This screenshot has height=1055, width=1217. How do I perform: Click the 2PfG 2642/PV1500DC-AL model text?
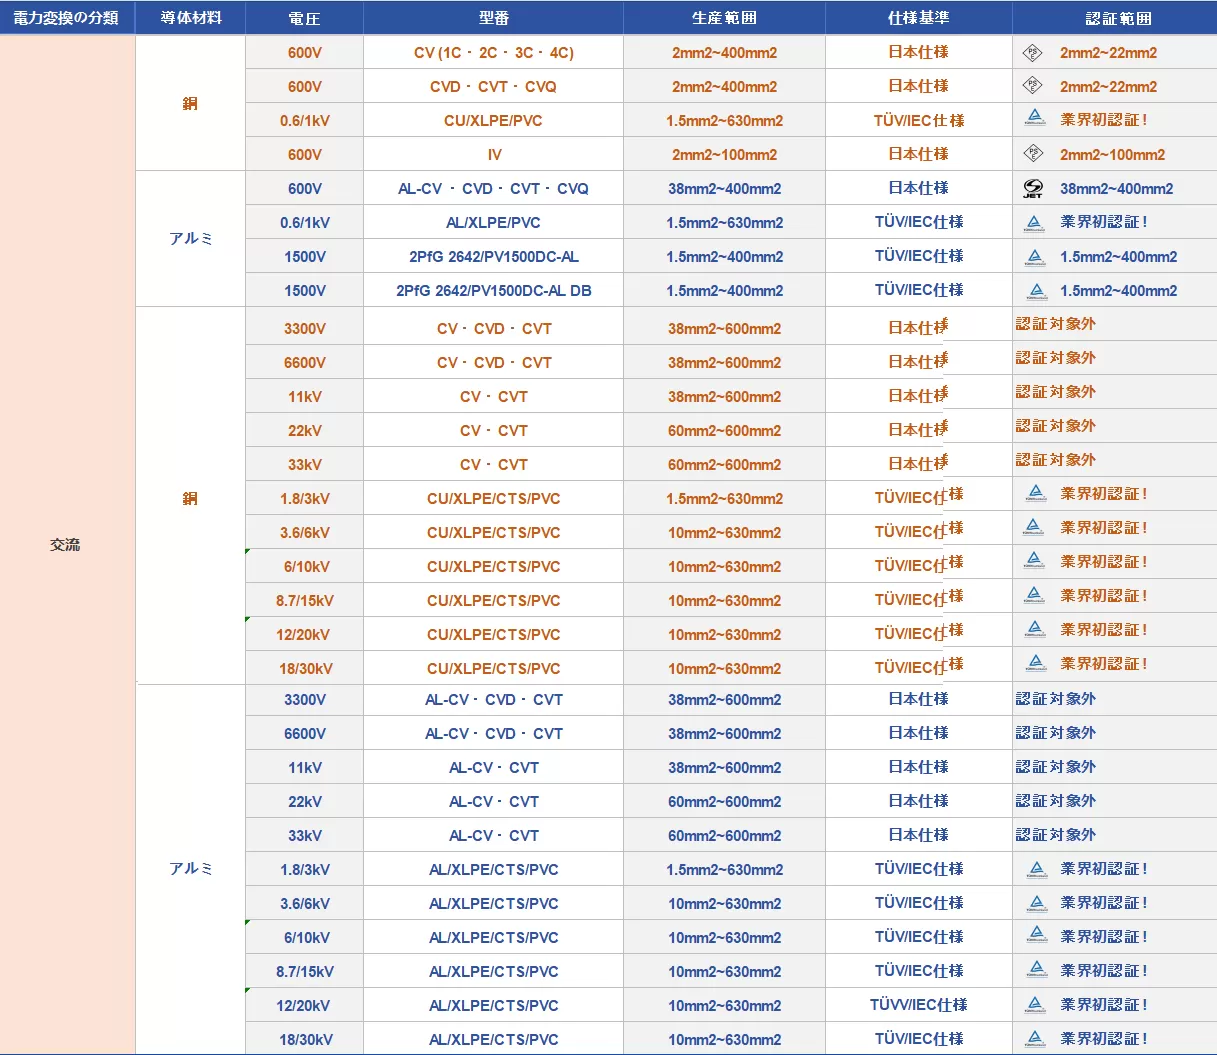pyautogui.click(x=493, y=257)
